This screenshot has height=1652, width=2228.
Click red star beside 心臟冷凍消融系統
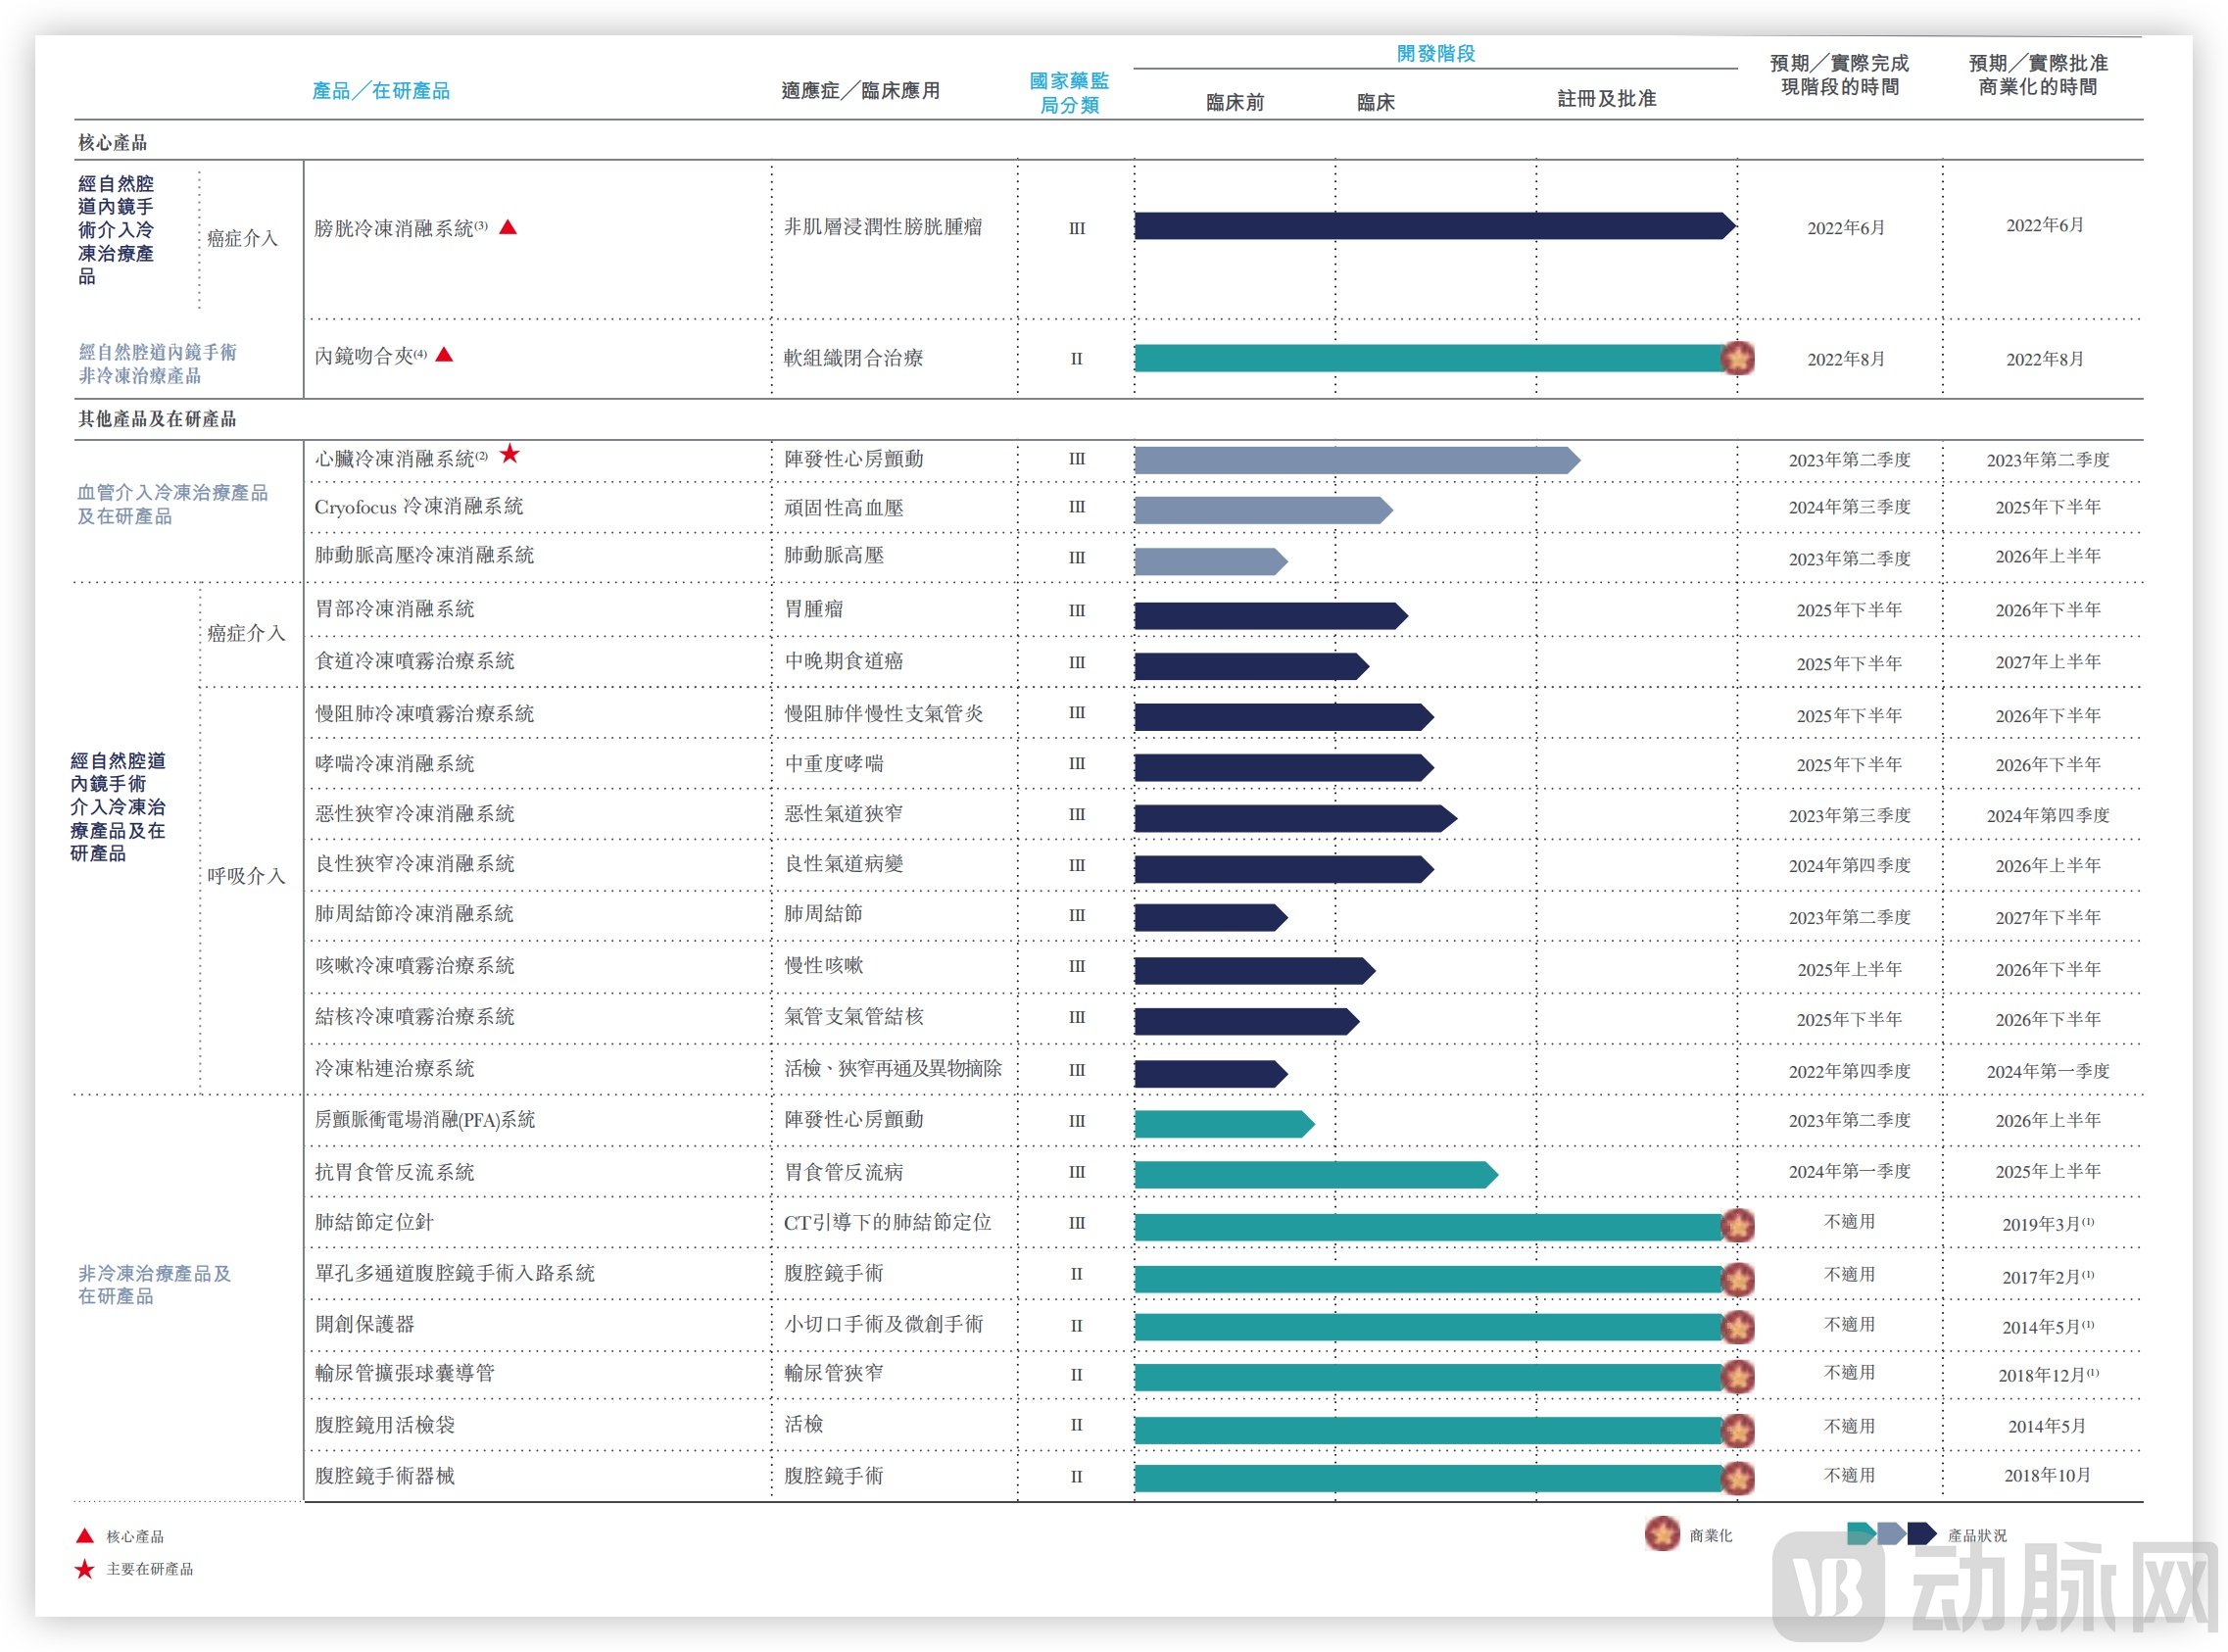click(x=510, y=454)
